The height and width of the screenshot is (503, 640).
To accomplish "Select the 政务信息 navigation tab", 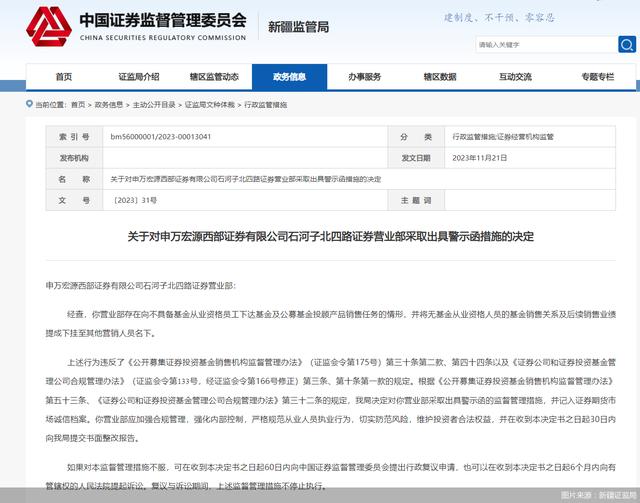I will [289, 77].
